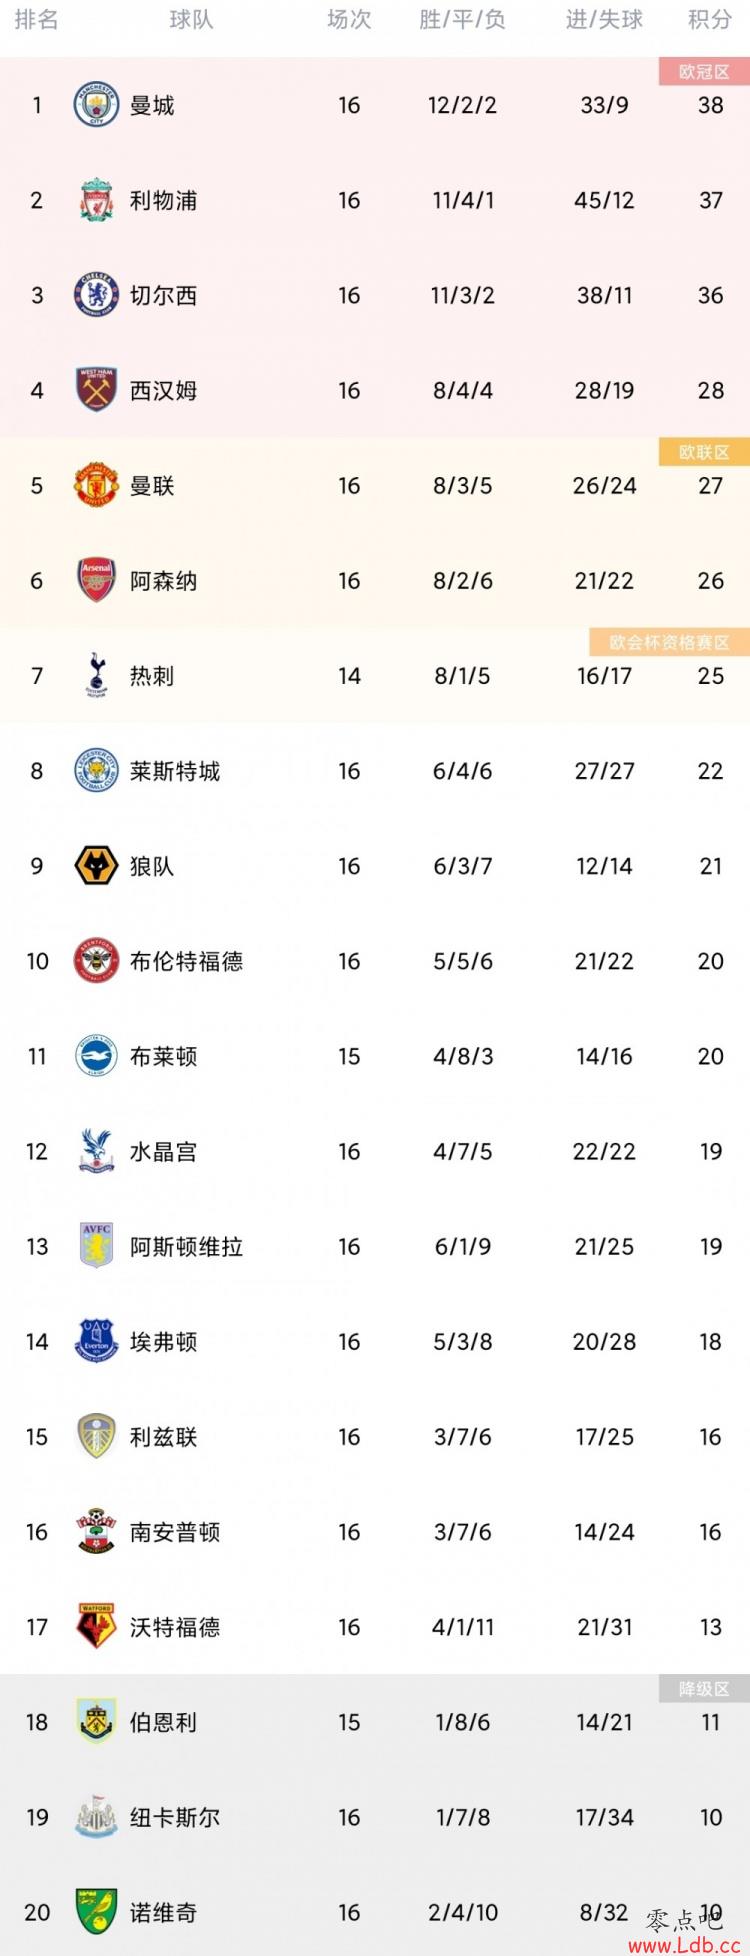Click the 欧冠区 zone label
This screenshot has width=750, height=1956.
(704, 72)
